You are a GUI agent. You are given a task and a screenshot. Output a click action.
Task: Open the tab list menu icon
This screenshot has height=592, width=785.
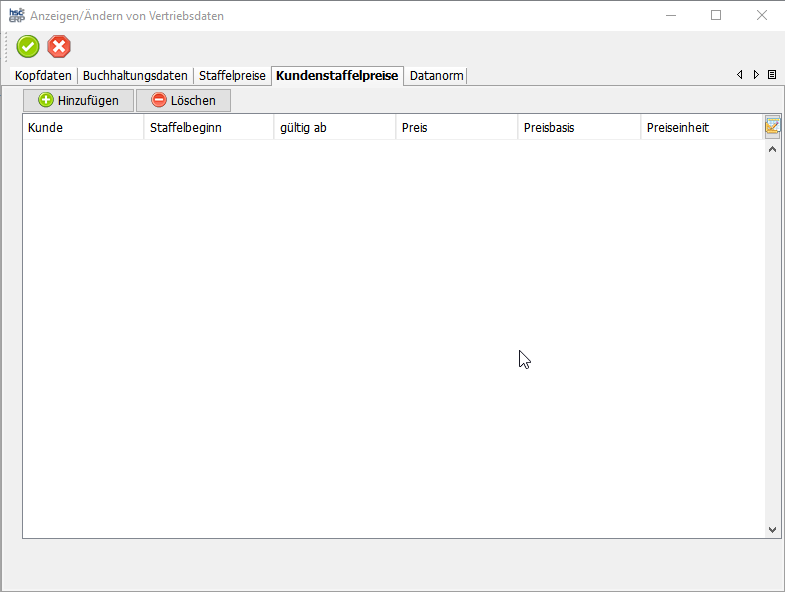coord(771,75)
